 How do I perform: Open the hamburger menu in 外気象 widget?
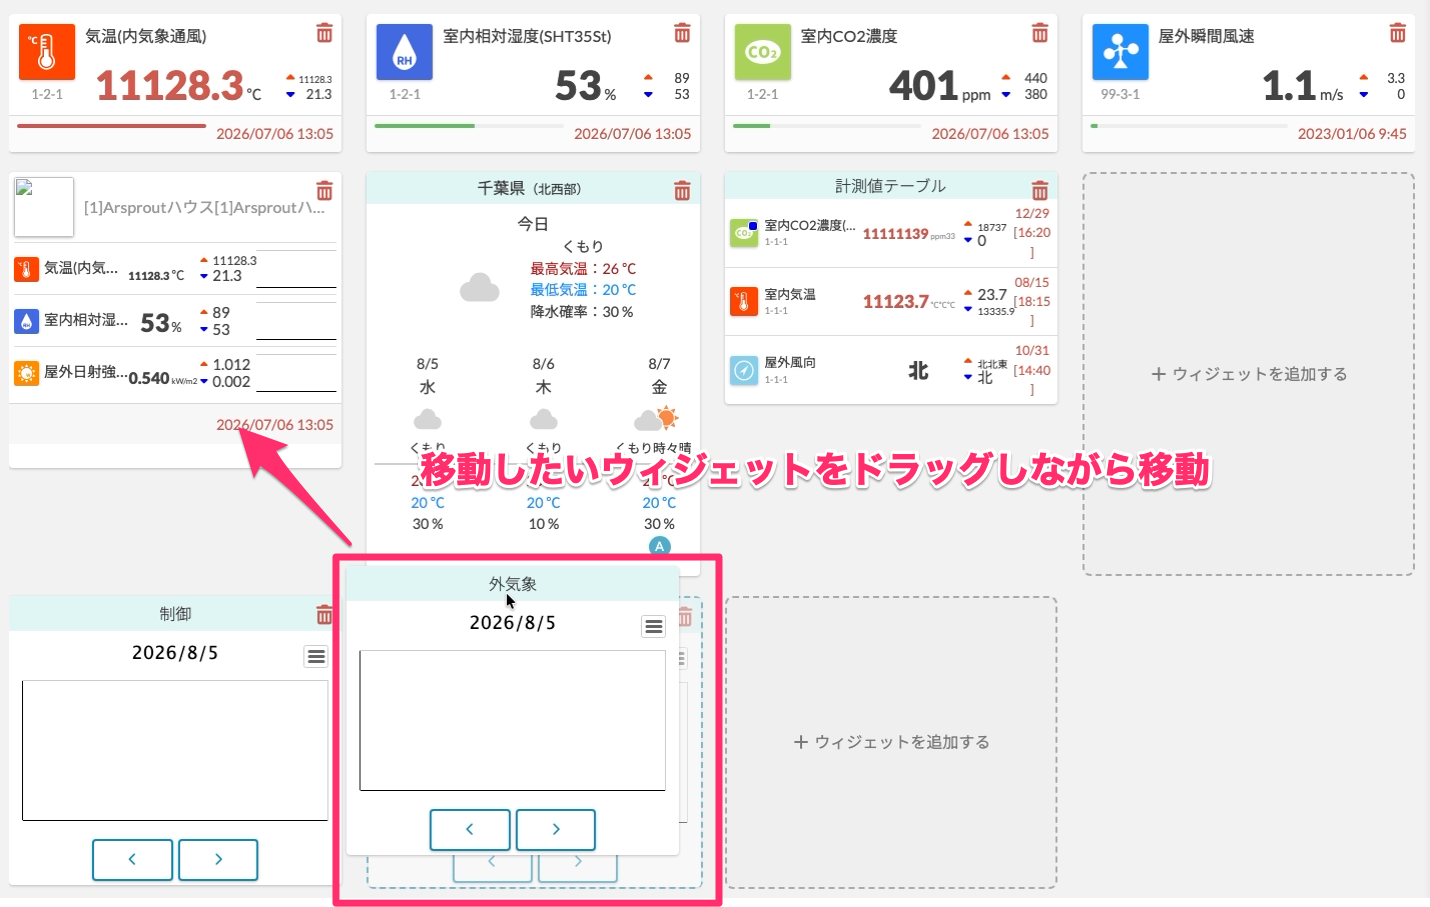pyautogui.click(x=653, y=626)
